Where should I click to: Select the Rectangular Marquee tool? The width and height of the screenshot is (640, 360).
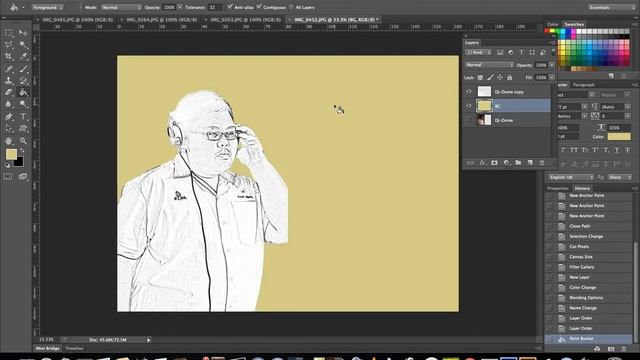pos(9,33)
